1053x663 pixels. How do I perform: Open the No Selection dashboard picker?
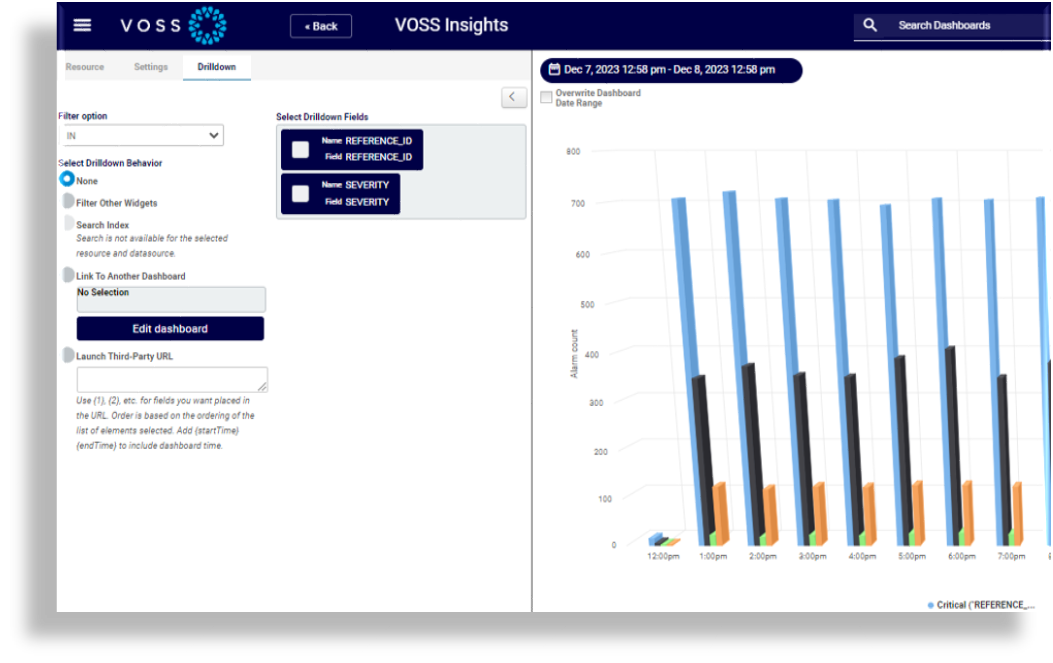pyautogui.click(x=171, y=299)
